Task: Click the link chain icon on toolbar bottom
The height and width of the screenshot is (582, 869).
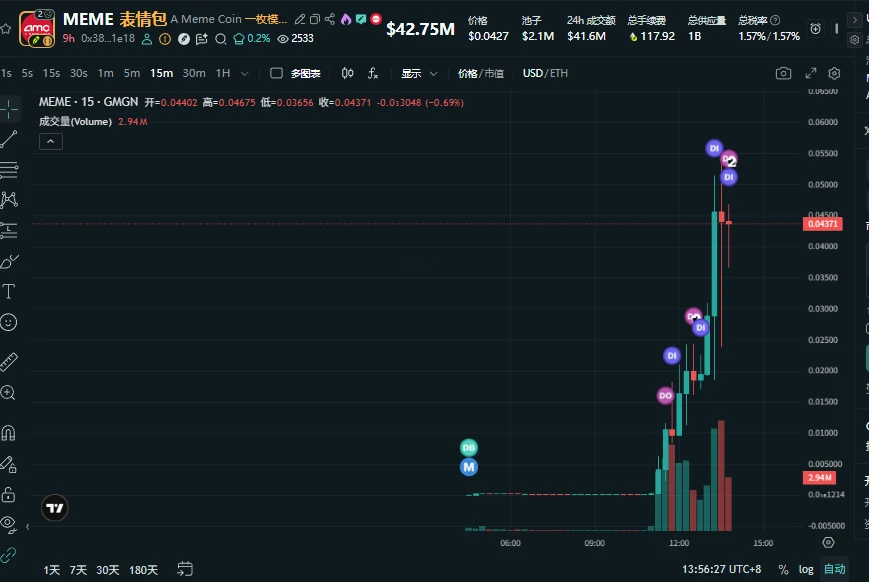Action: (x=8, y=555)
